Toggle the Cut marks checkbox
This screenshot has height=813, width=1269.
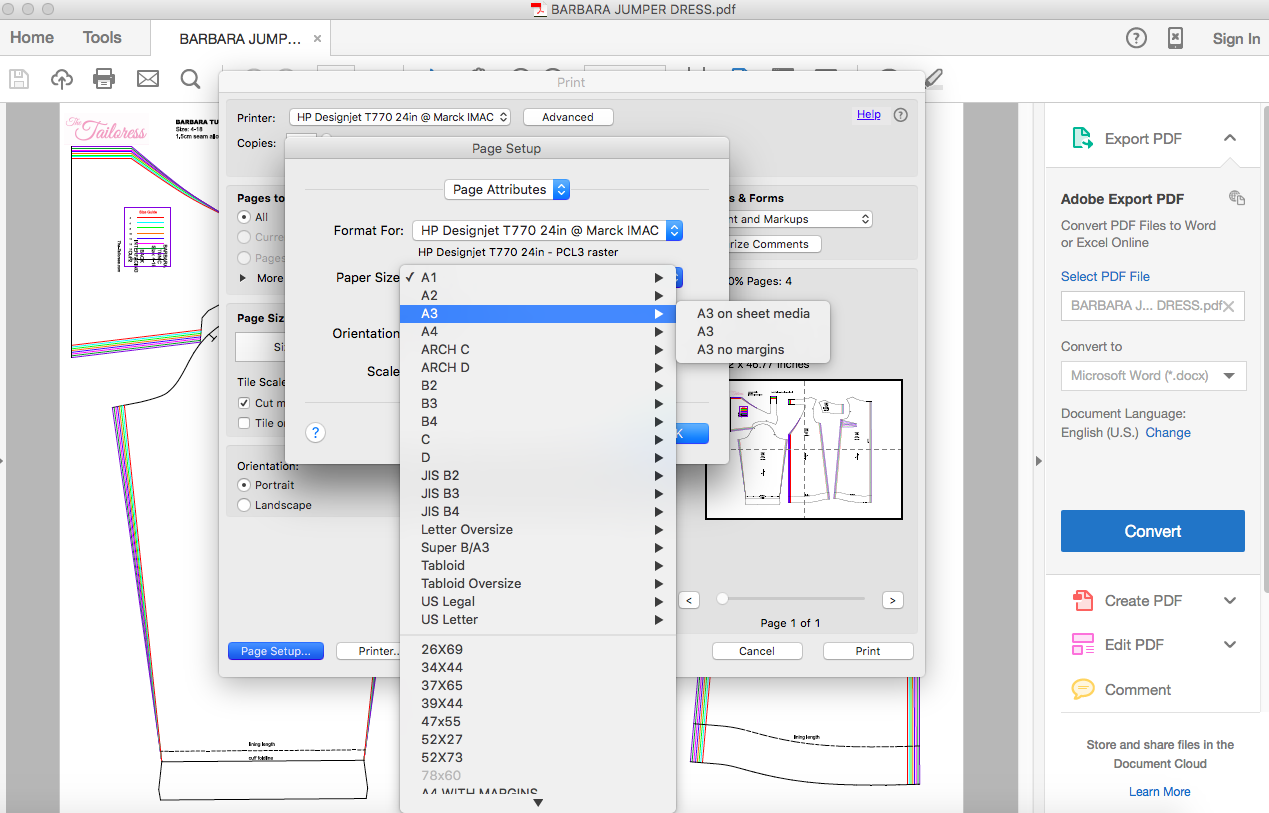point(244,403)
